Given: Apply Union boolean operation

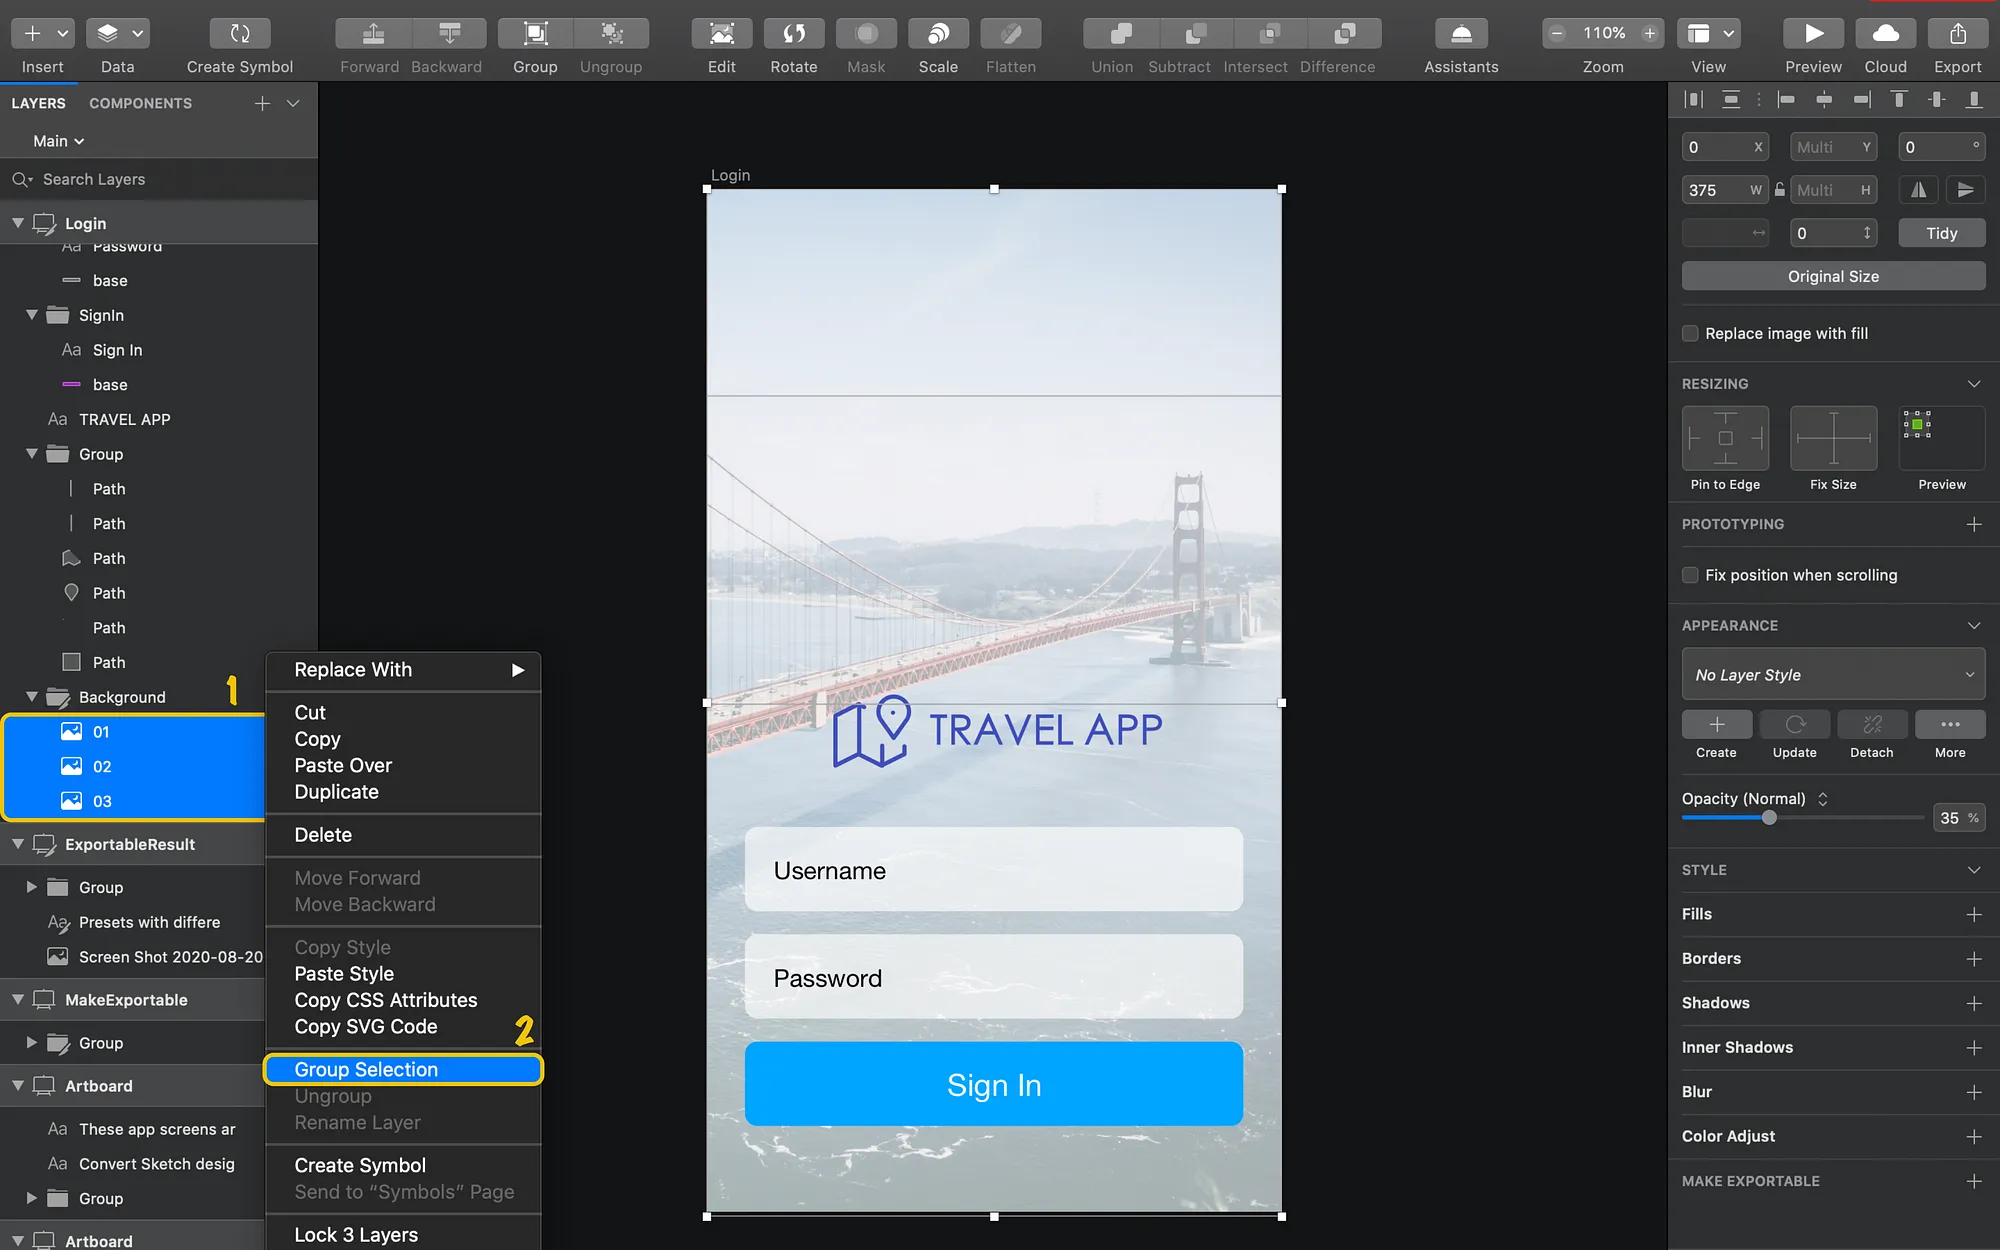Looking at the screenshot, I should point(1121,34).
